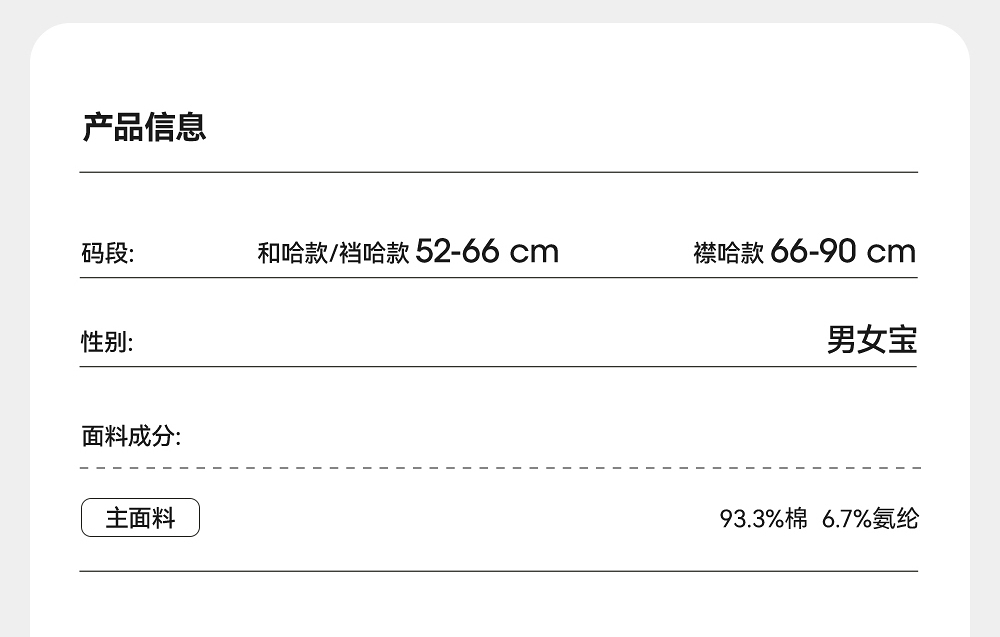Click the 面料成分: label
The width and height of the screenshot is (1000, 637).
tap(131, 436)
